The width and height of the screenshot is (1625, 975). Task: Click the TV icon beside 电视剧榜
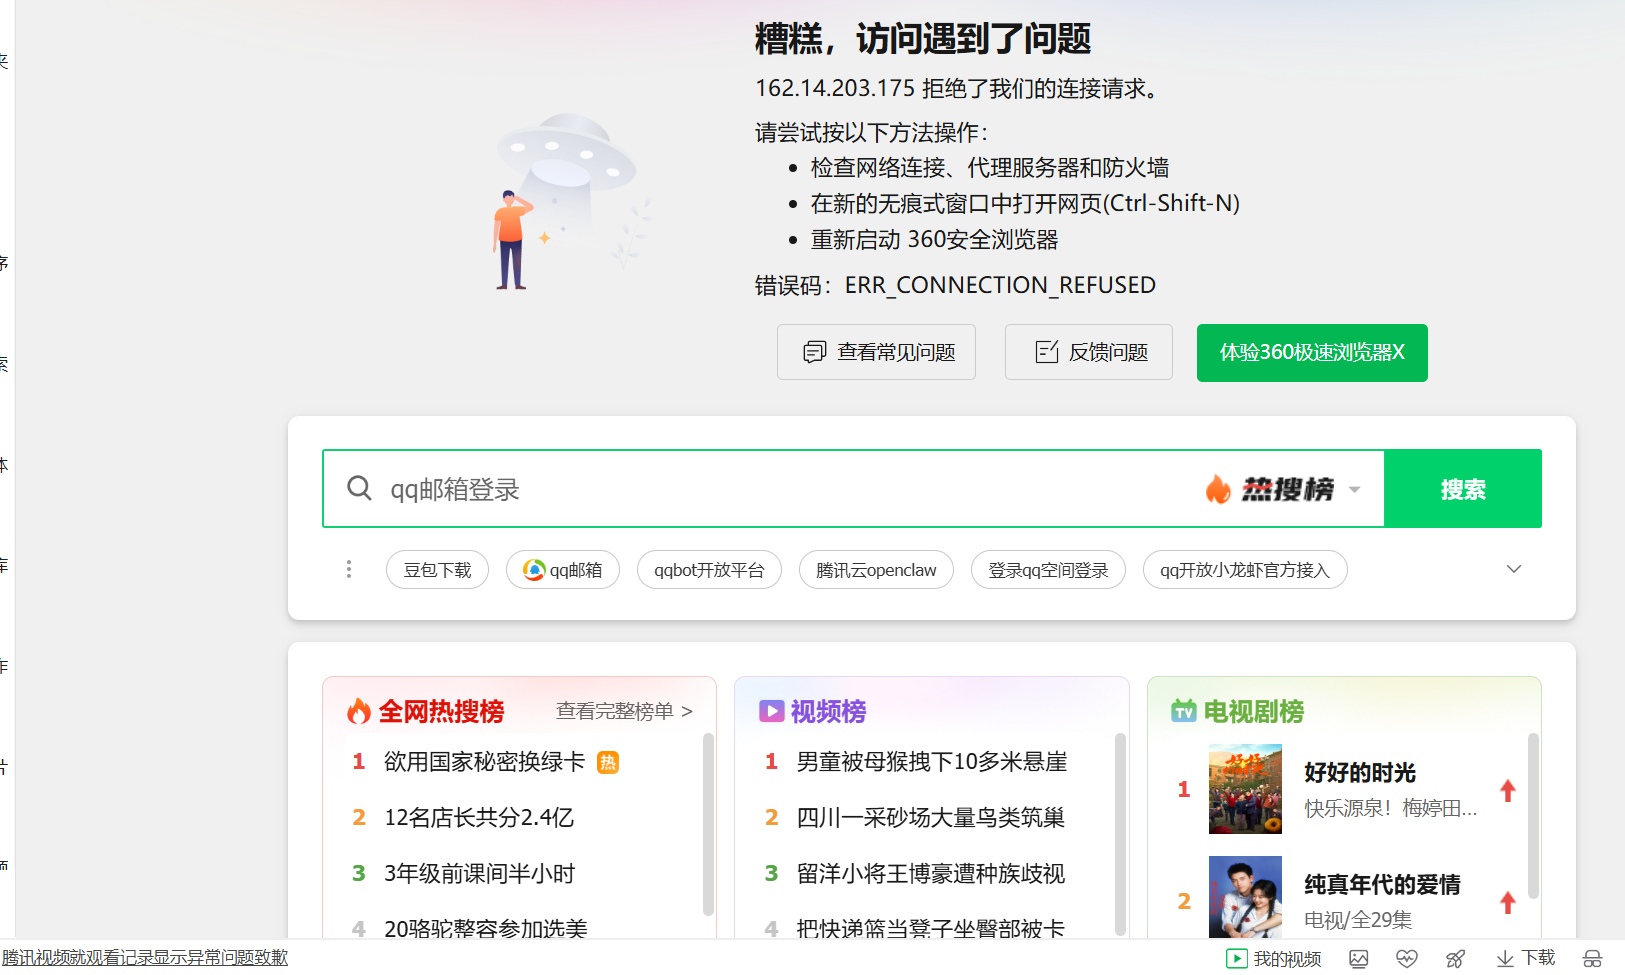(x=1184, y=711)
